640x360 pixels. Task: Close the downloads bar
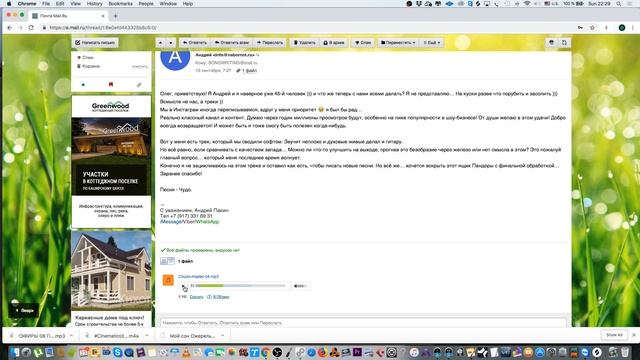pos(633,335)
